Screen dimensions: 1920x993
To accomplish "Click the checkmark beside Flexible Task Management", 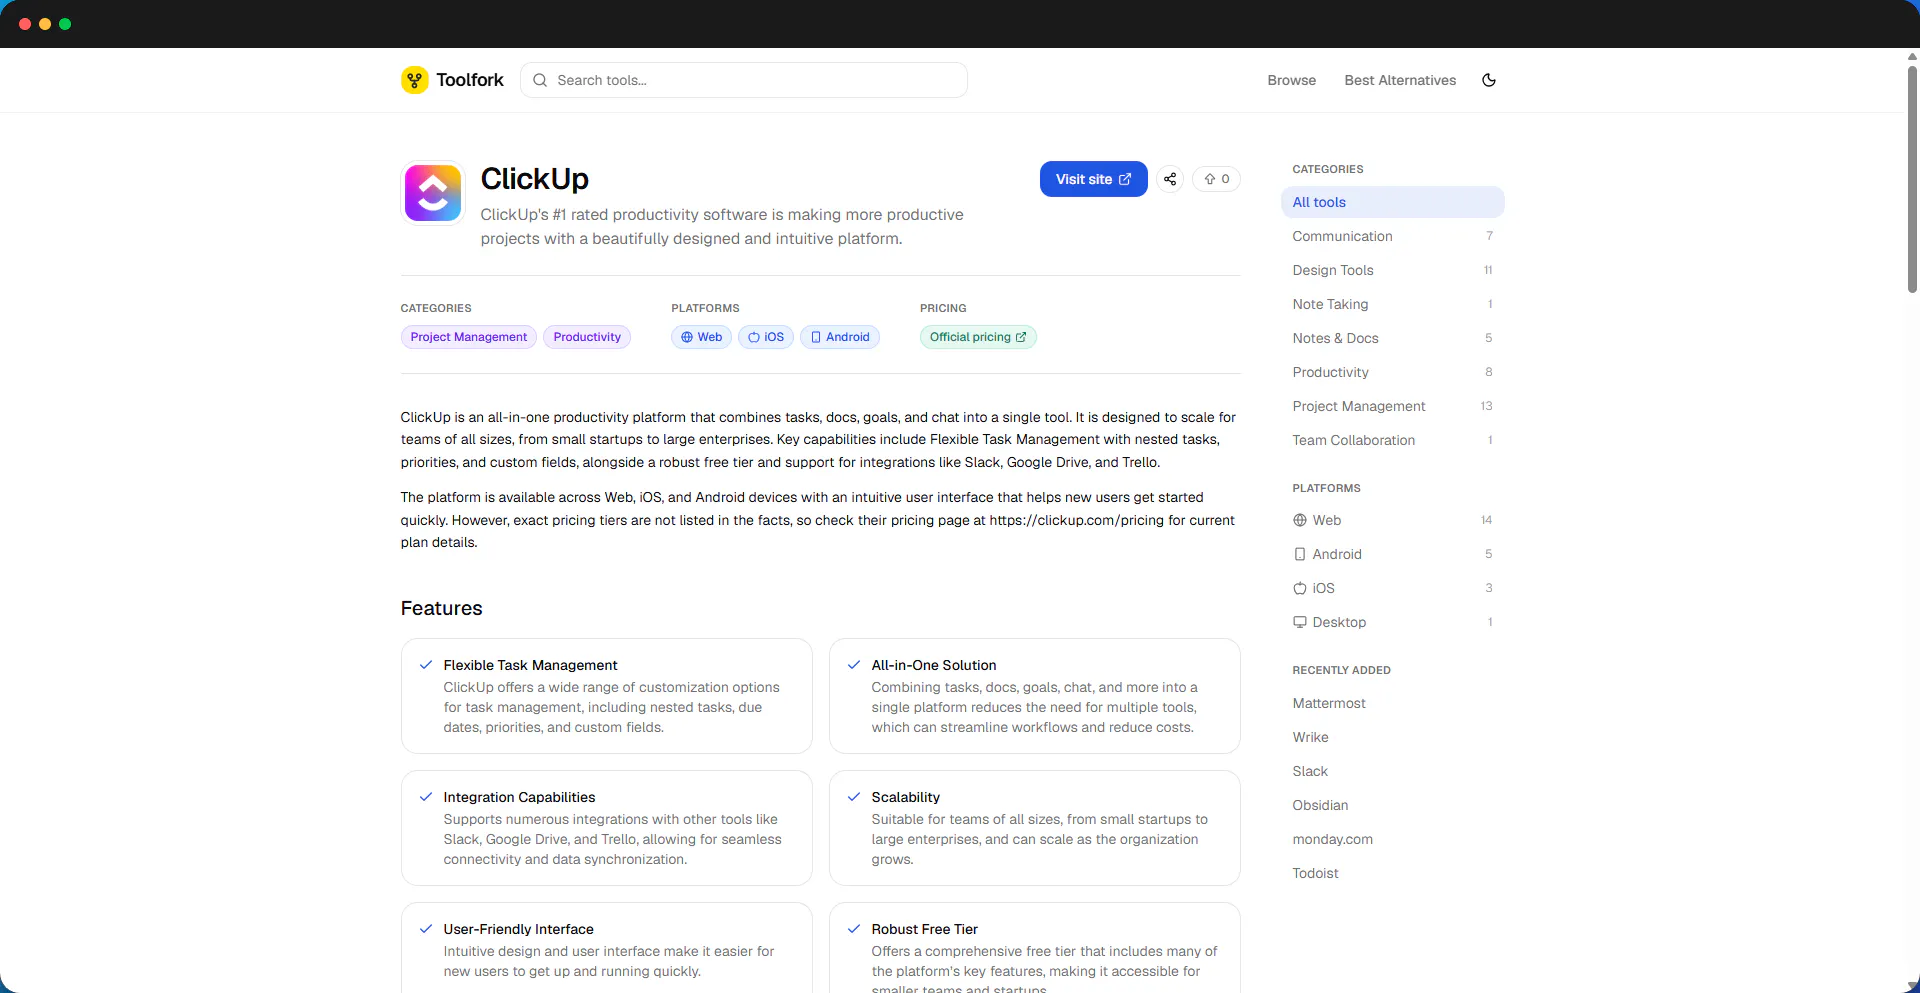I will click(426, 665).
